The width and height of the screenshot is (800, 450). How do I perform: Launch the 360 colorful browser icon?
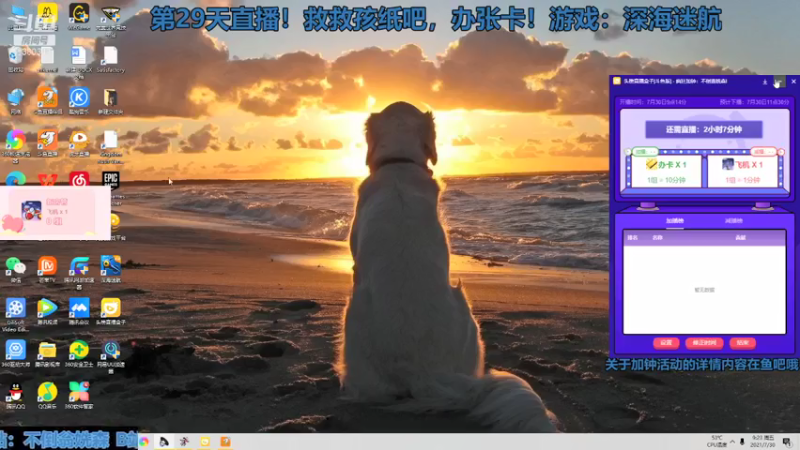15,140
